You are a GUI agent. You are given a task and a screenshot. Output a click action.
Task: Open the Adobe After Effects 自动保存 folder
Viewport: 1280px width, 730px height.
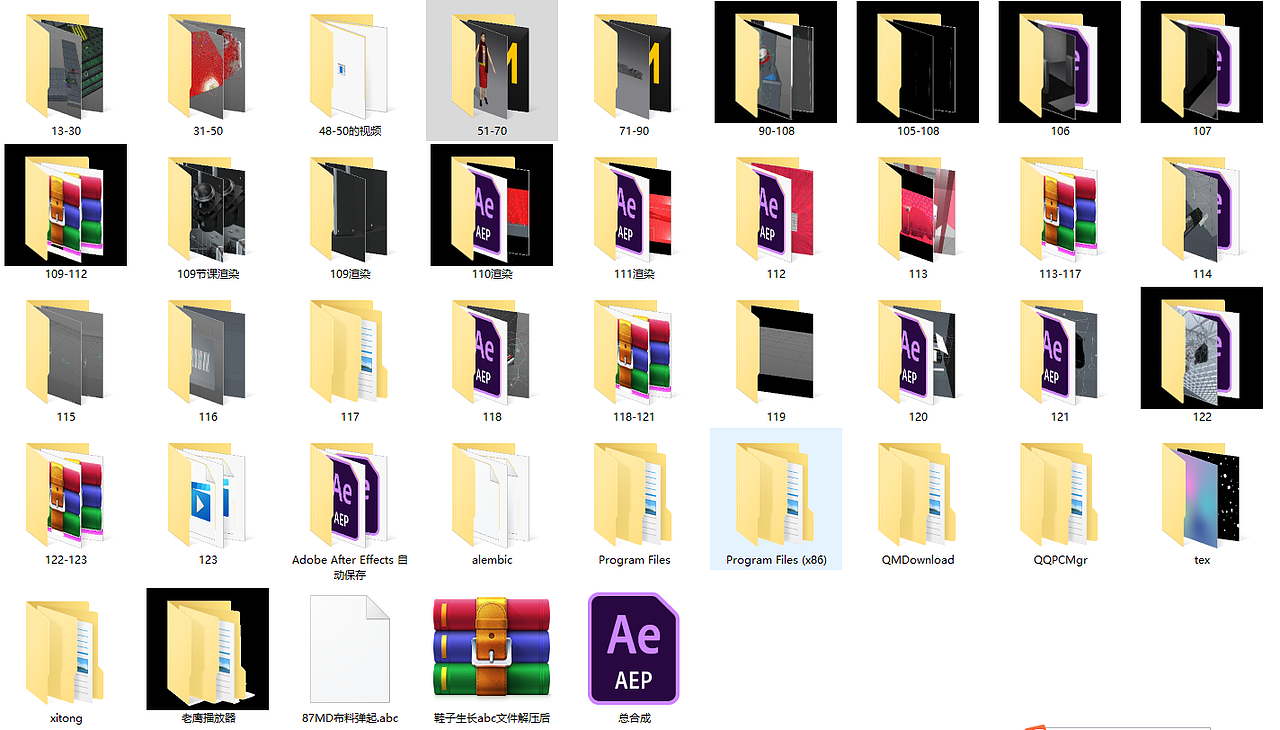[x=350, y=495]
